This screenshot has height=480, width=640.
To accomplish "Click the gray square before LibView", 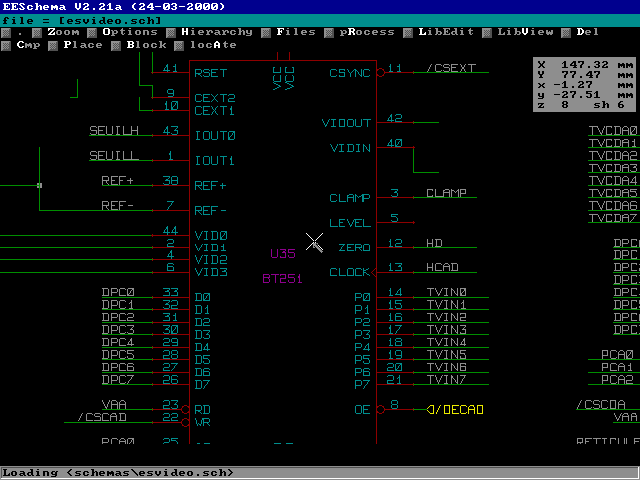I will 487,33.
